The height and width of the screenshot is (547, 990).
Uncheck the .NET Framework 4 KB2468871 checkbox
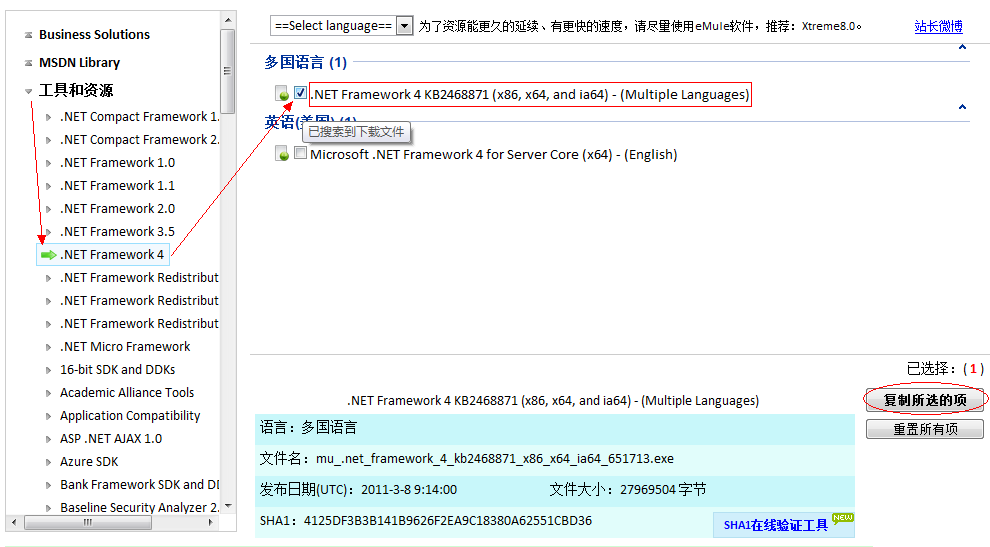tap(301, 93)
